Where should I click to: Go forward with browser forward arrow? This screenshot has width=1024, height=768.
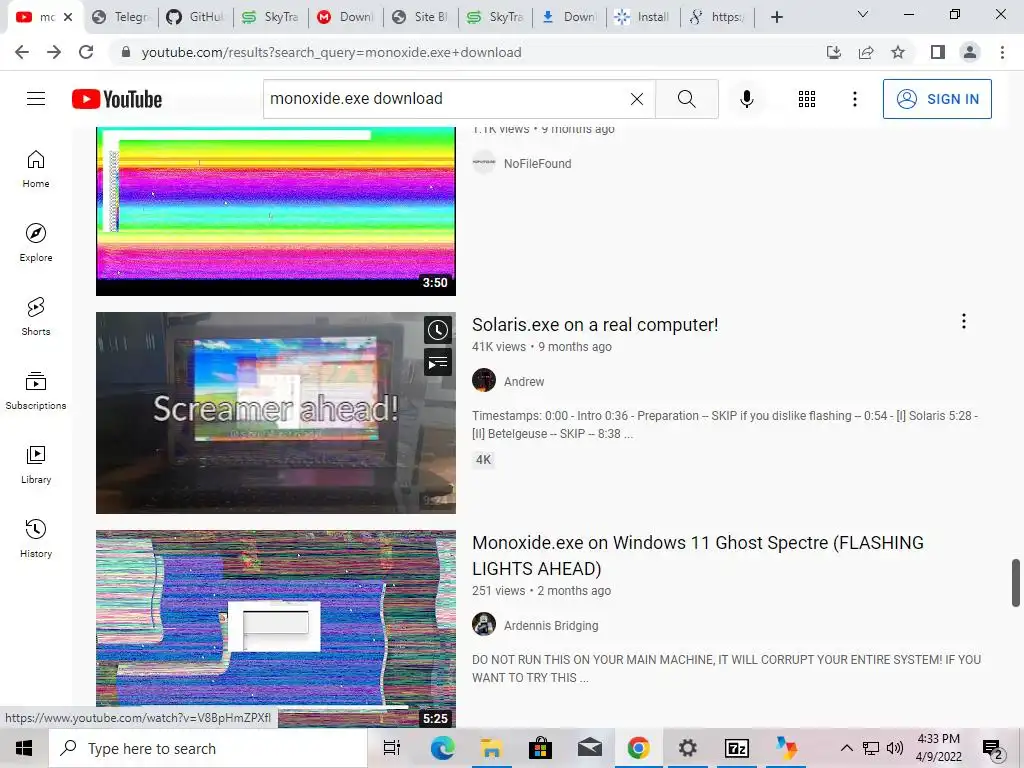[x=54, y=52]
